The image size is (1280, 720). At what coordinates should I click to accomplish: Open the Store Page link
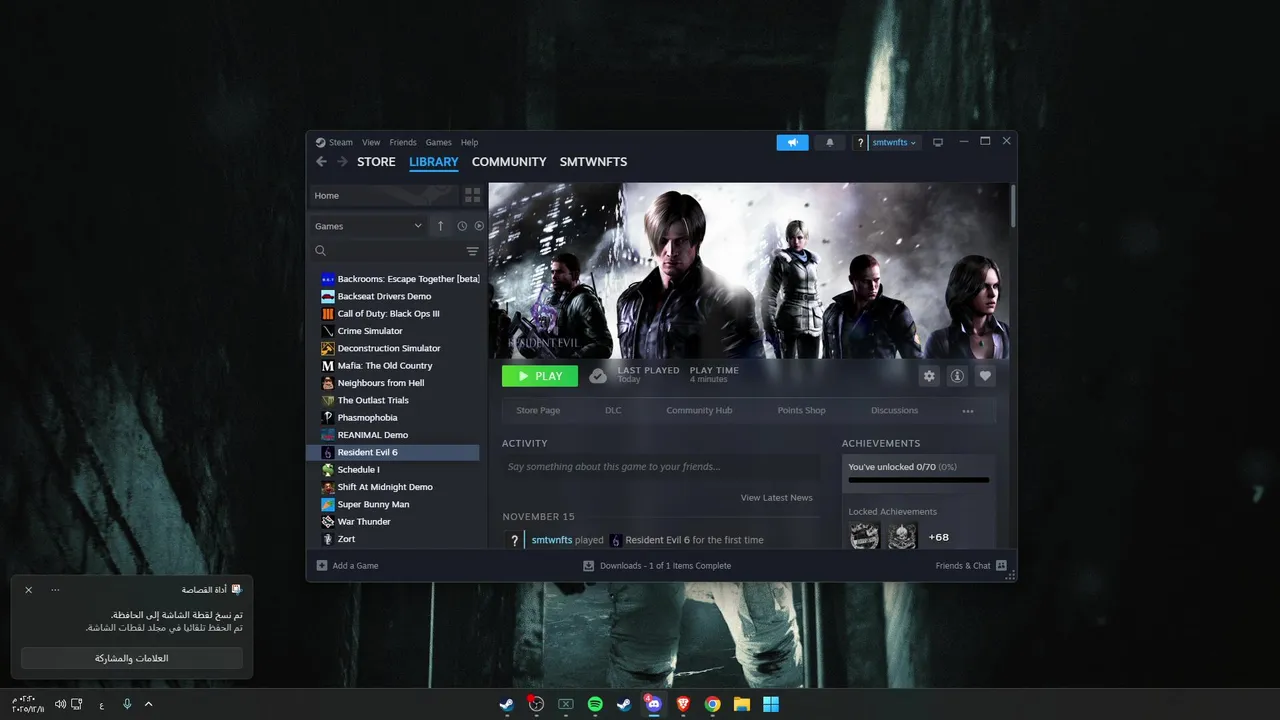(538, 411)
